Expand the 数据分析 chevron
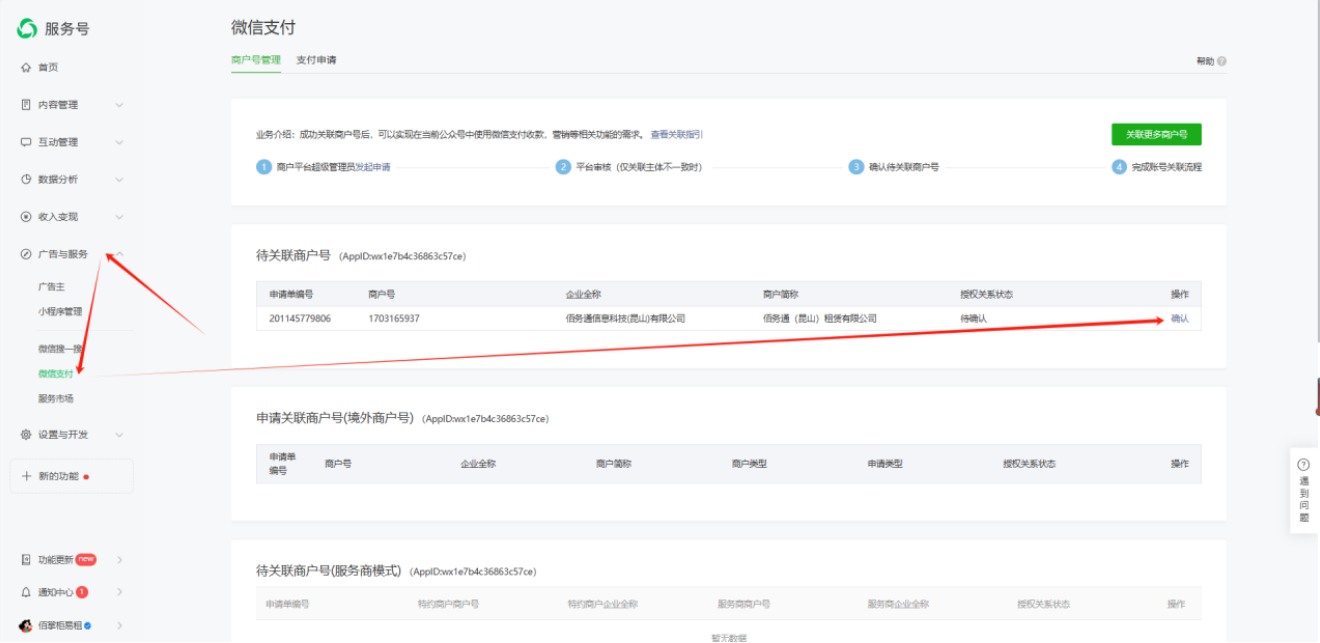This screenshot has width=1320, height=643. pyautogui.click(x=119, y=180)
